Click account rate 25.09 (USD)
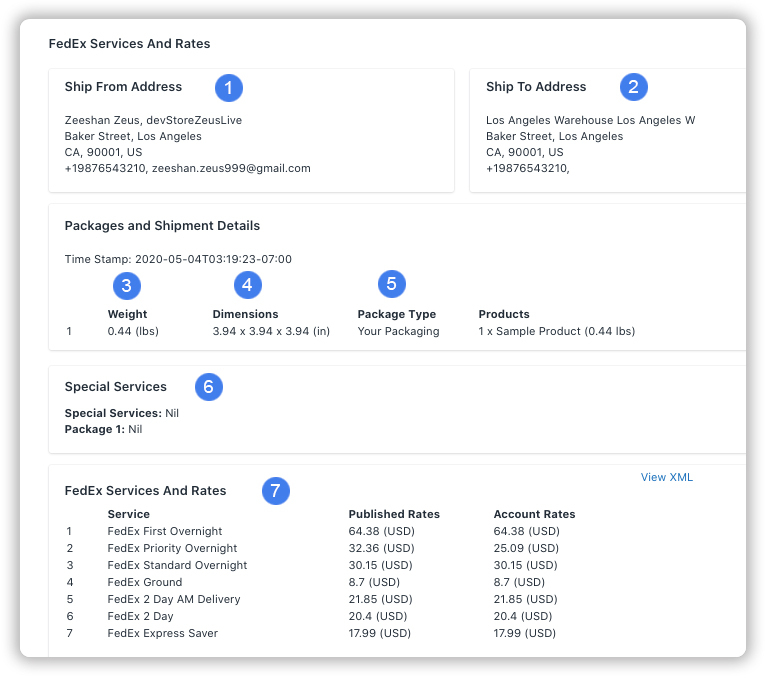The width and height of the screenshot is (765, 678). point(526,548)
